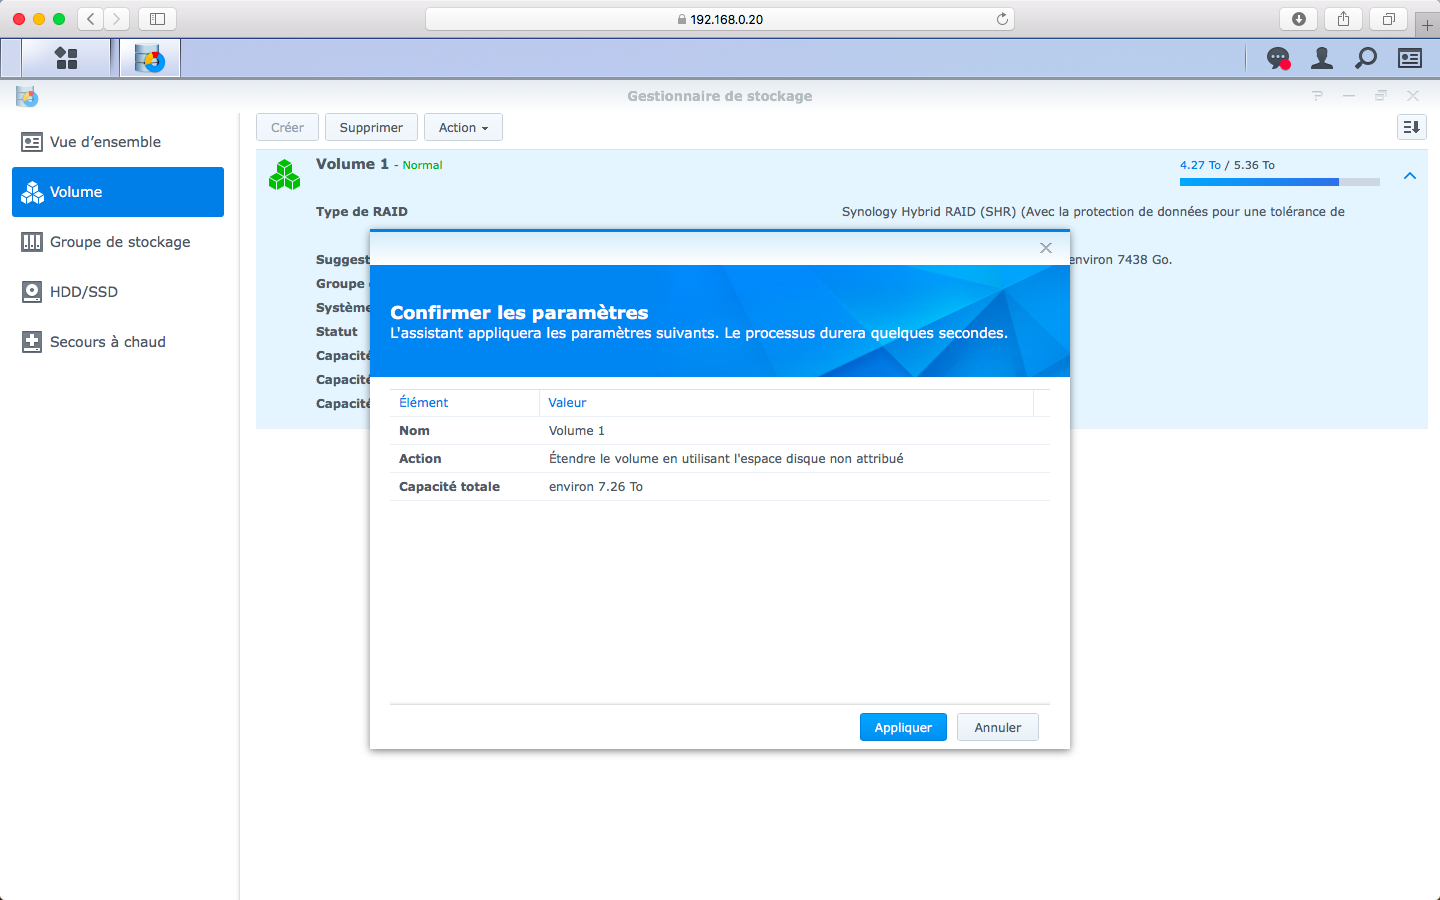1440x900 pixels.
Task: Click the Volume 1 usage progress bar
Action: (x=1280, y=182)
